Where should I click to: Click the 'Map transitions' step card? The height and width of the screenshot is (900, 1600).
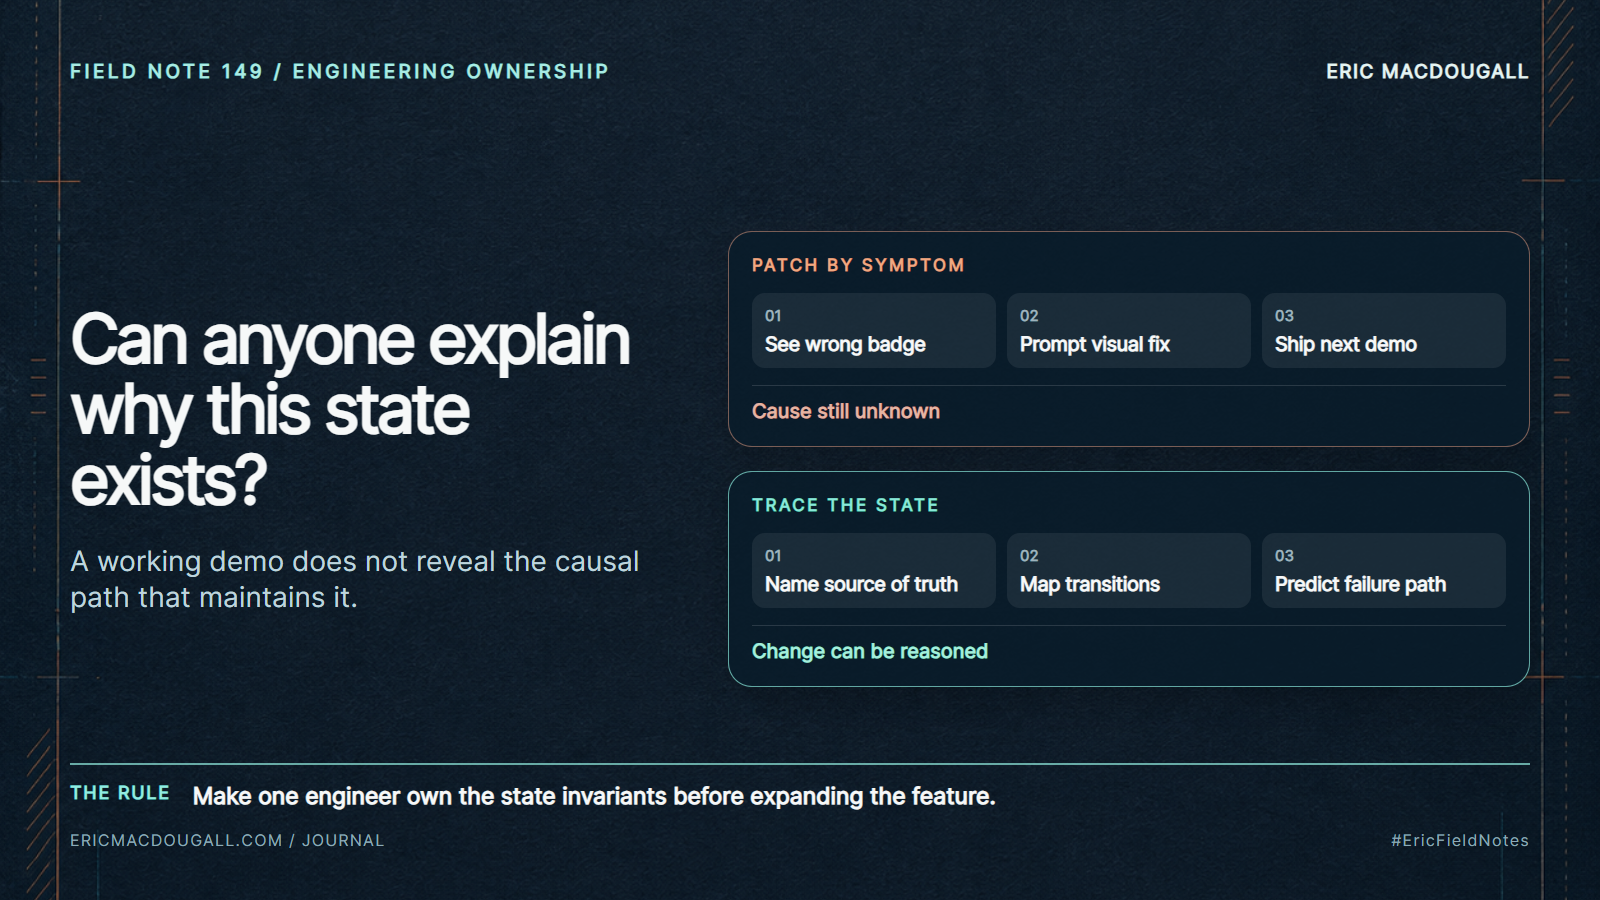[x=1128, y=570]
